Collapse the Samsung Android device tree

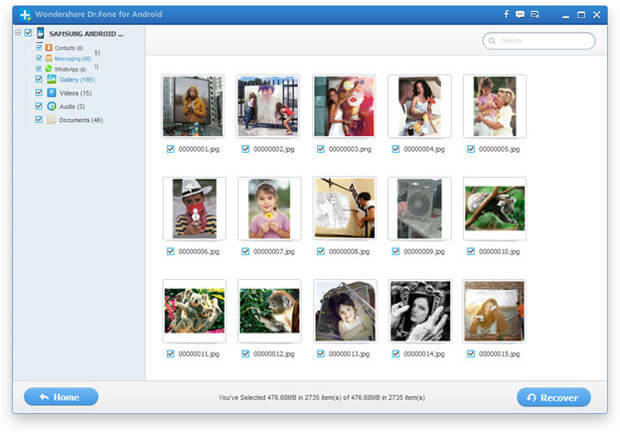click(x=18, y=33)
